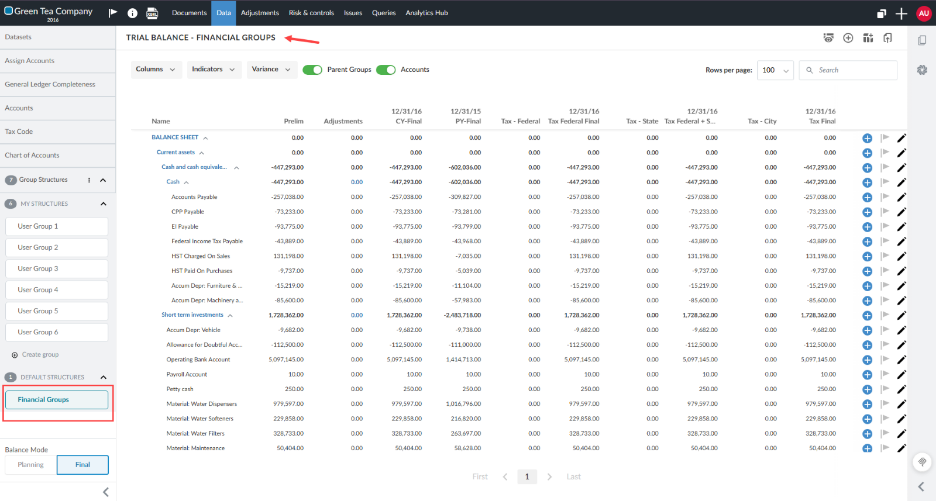Click page 1 in pagination
936x501 pixels.
(x=526, y=477)
